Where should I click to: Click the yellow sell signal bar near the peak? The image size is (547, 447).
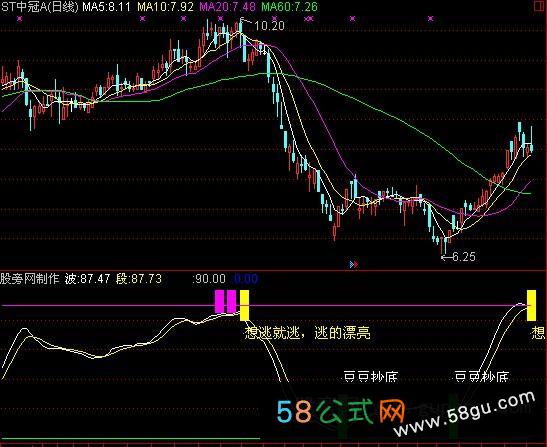[x=244, y=305]
